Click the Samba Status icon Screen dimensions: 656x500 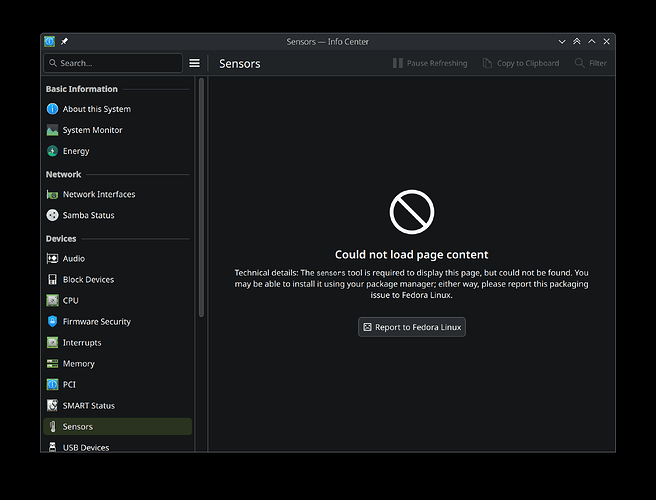(52, 215)
